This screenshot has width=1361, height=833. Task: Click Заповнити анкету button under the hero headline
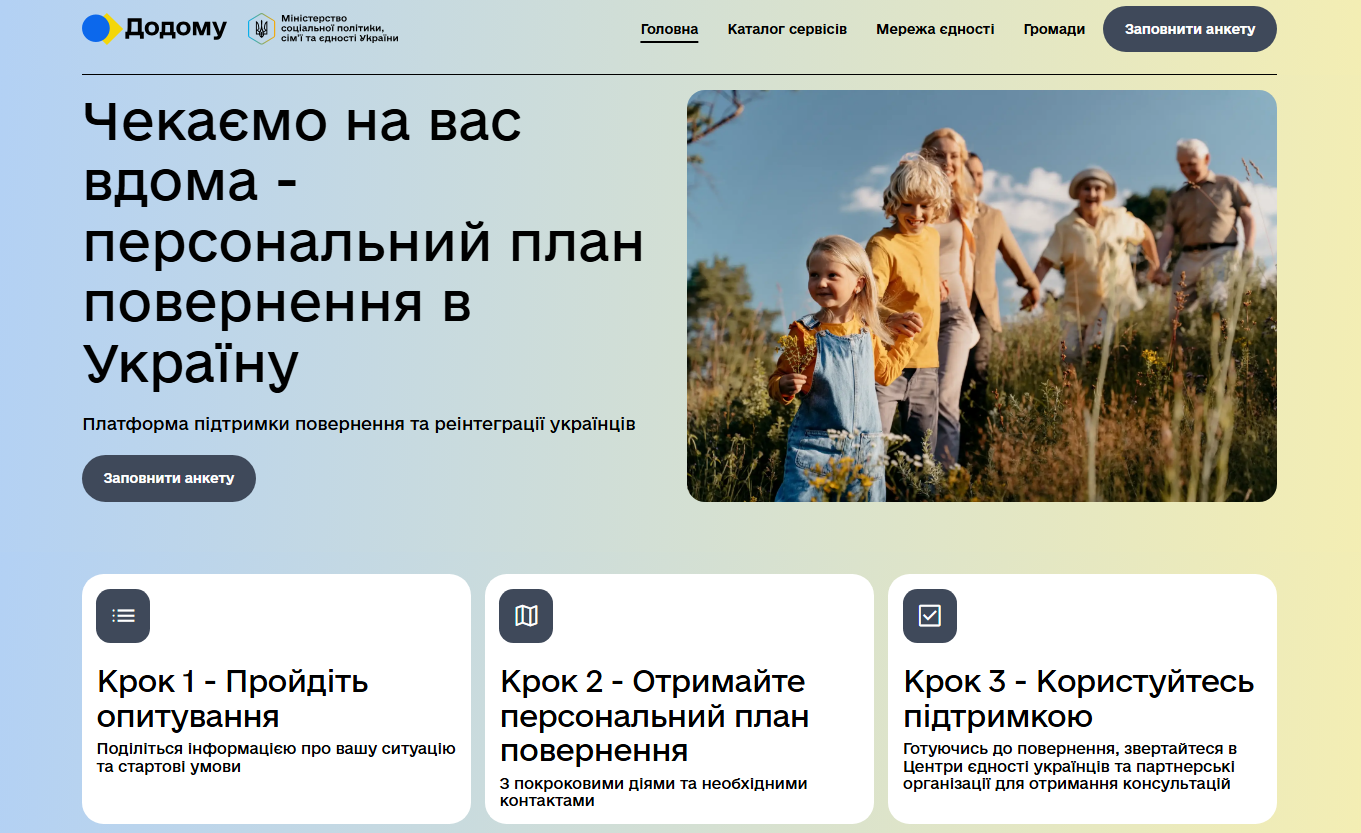[x=169, y=478]
